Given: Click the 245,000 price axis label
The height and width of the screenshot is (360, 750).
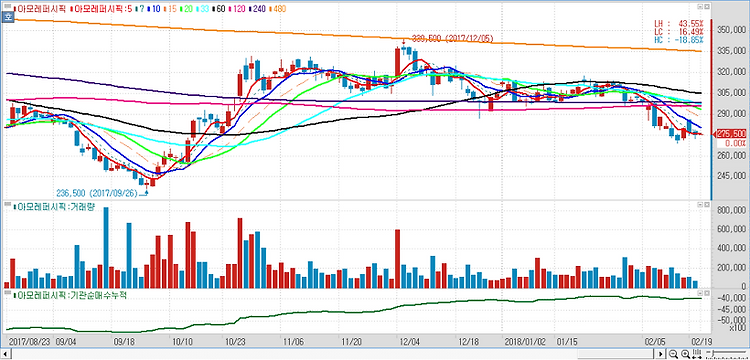Looking at the screenshot, I should pos(731,176).
